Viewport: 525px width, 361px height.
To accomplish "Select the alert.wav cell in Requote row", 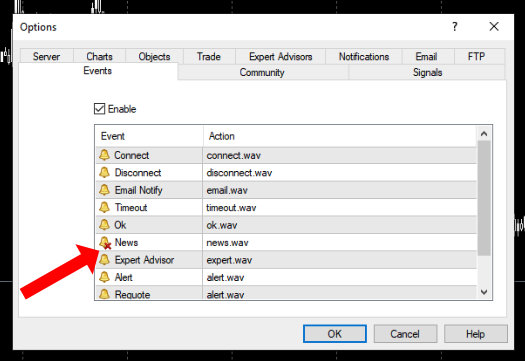I will coord(340,294).
